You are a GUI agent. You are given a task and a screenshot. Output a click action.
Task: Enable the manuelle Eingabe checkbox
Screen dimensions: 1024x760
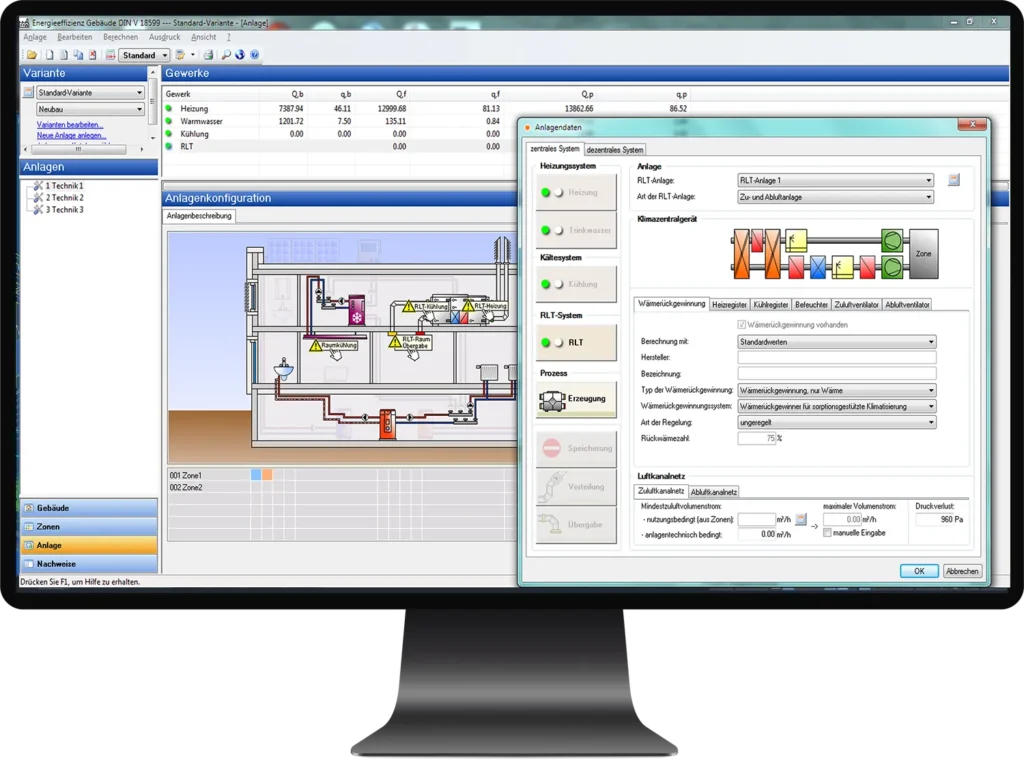tap(826, 533)
